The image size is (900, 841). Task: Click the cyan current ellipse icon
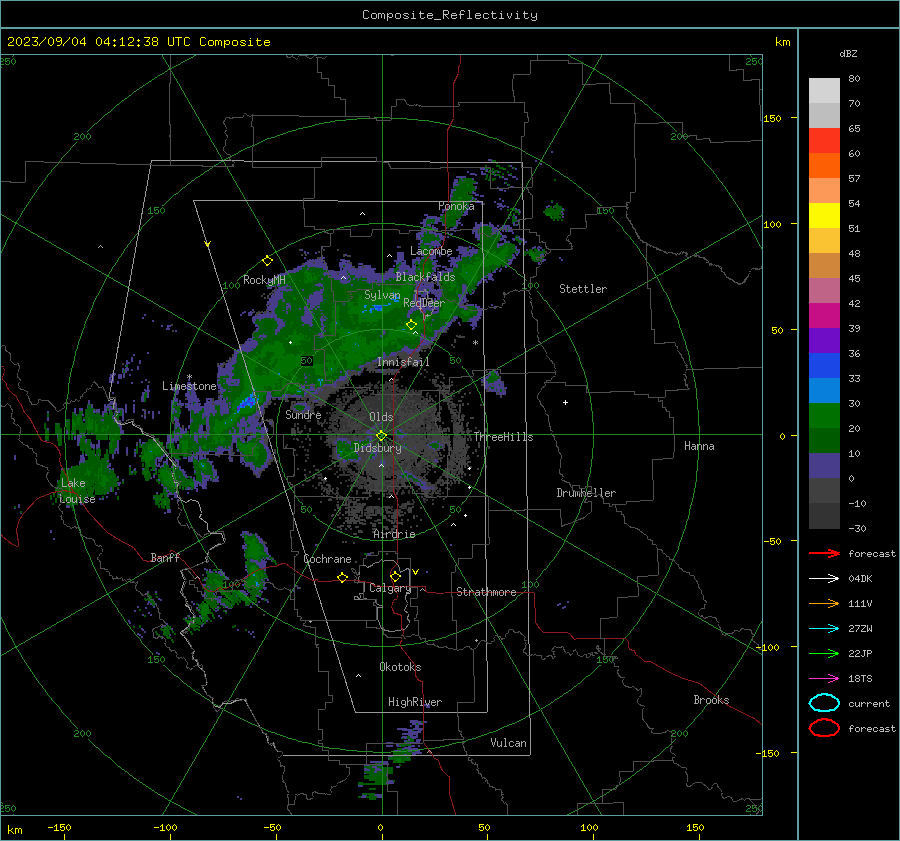[824, 703]
